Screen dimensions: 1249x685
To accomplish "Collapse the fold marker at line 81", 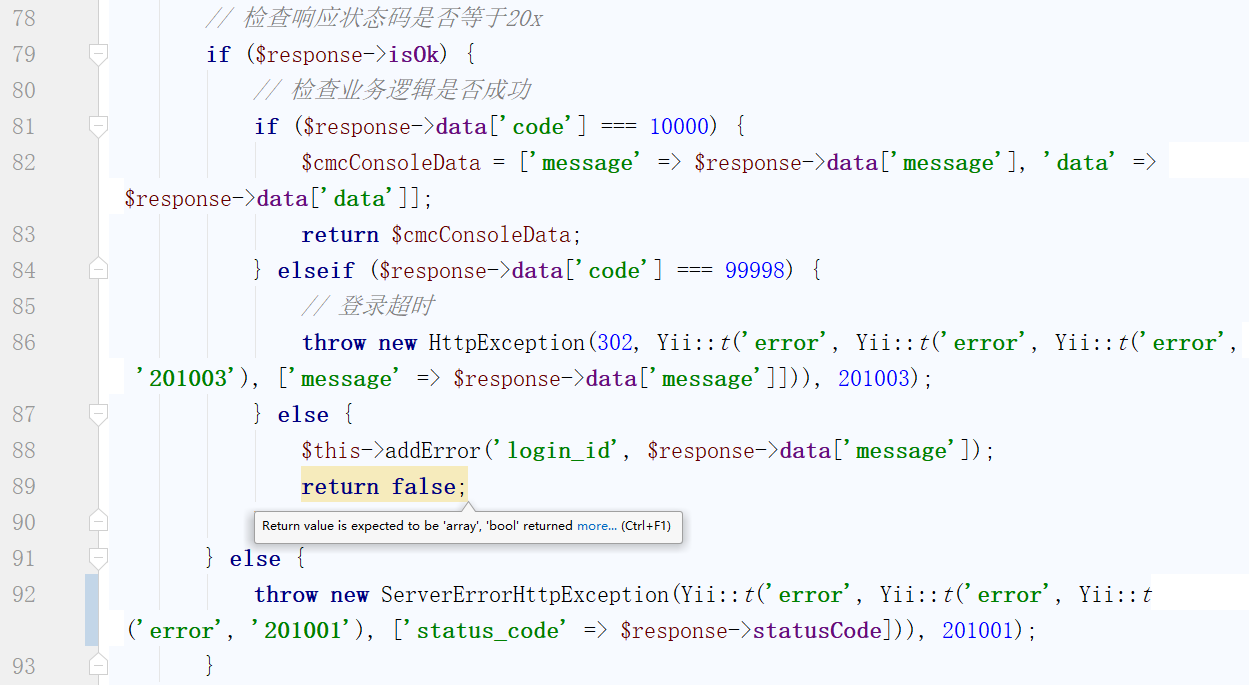I will point(98,126).
